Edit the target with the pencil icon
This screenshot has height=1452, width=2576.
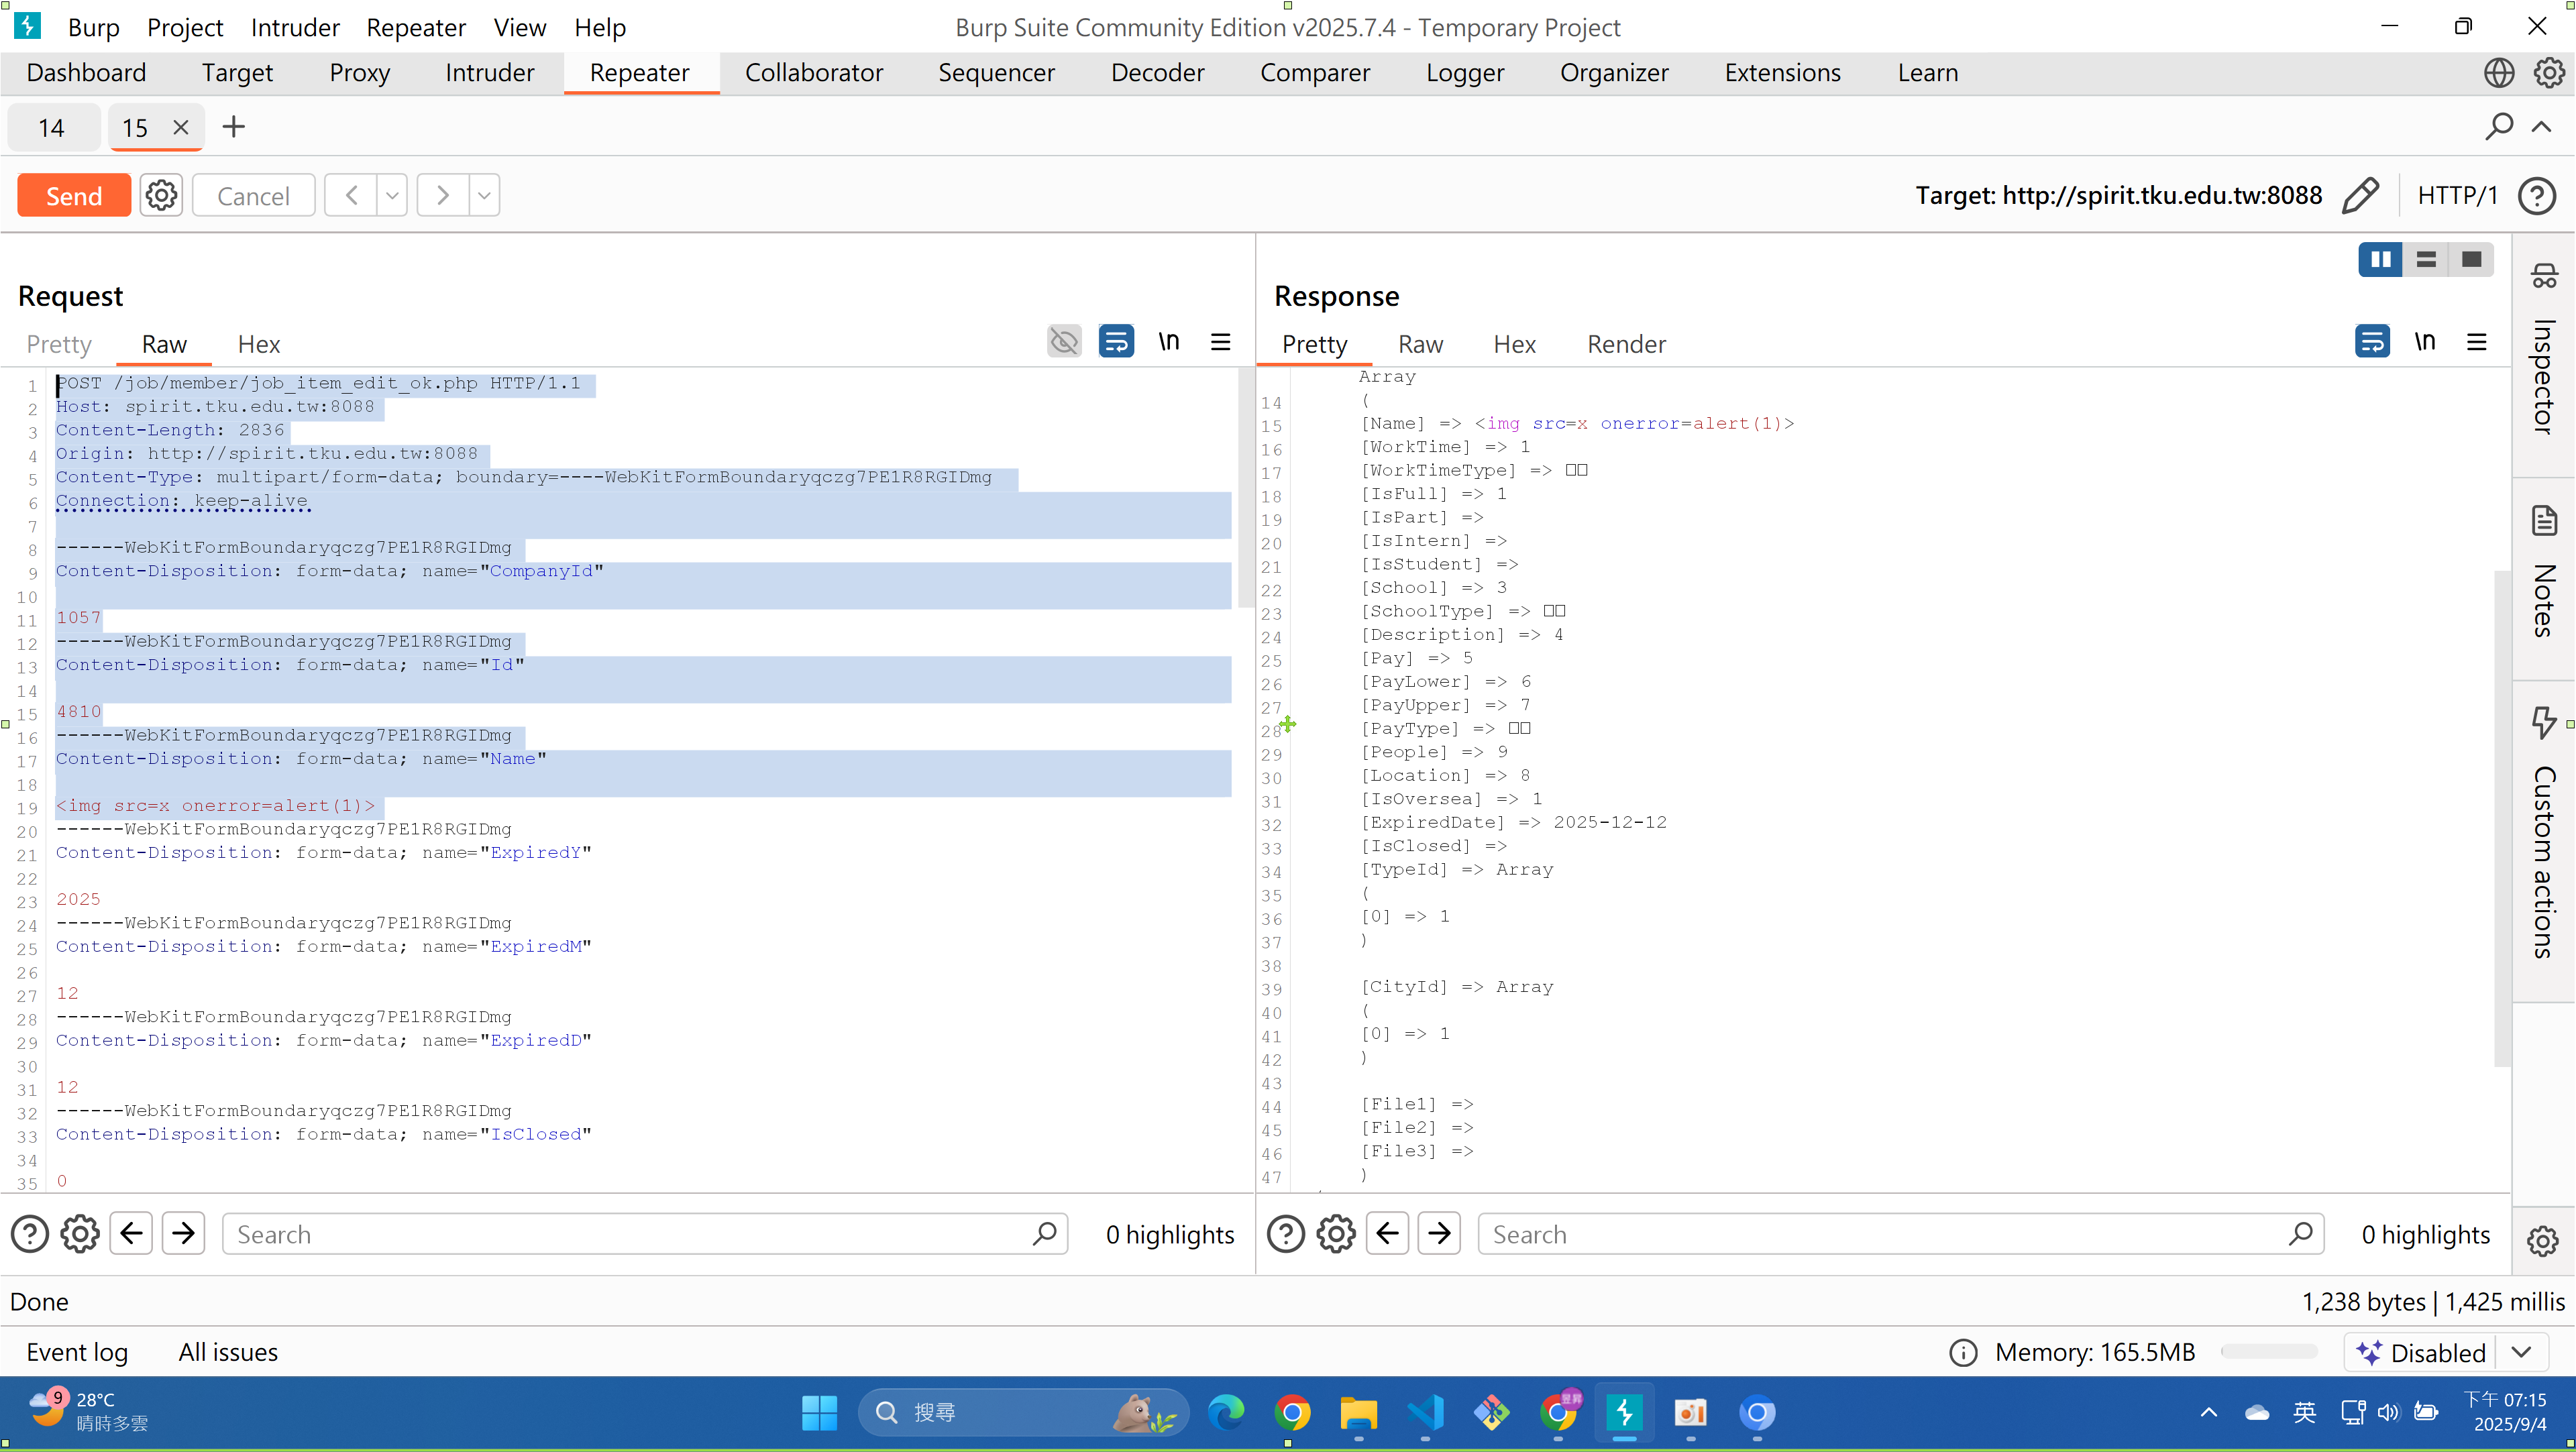coord(2360,195)
